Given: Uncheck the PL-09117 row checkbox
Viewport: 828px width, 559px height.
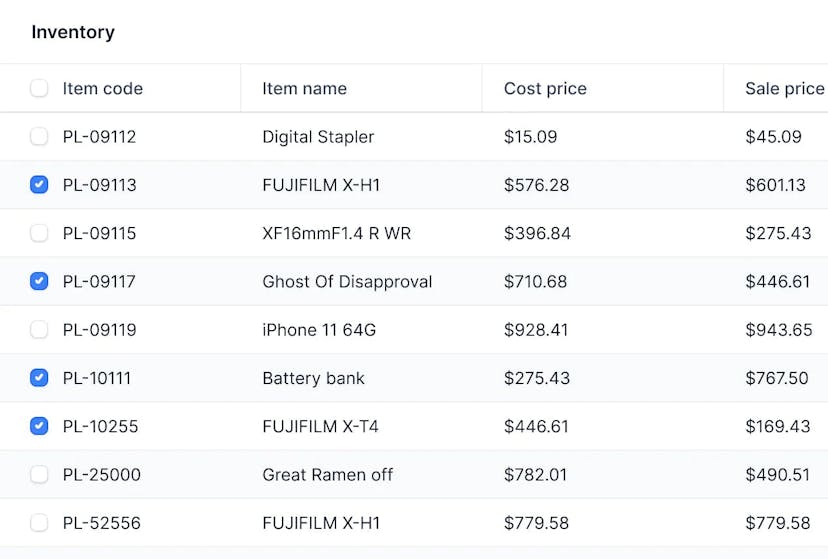Looking at the screenshot, I should 39,281.
